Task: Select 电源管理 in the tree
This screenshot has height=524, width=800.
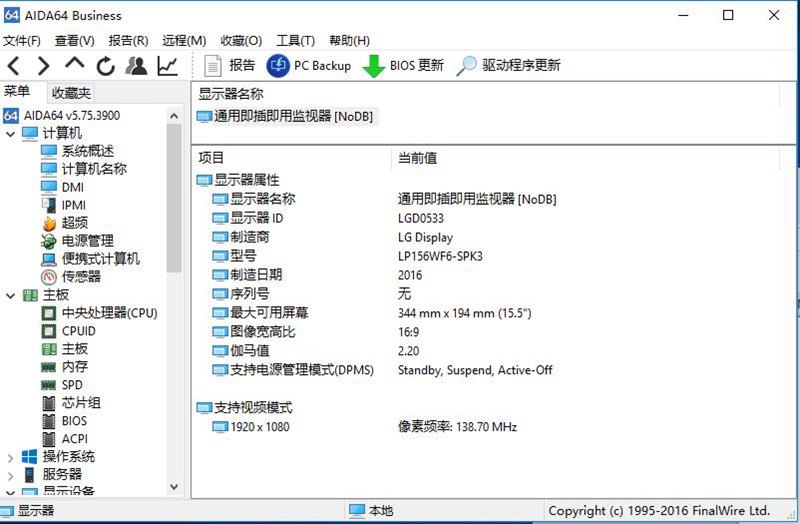Action: click(x=78, y=241)
